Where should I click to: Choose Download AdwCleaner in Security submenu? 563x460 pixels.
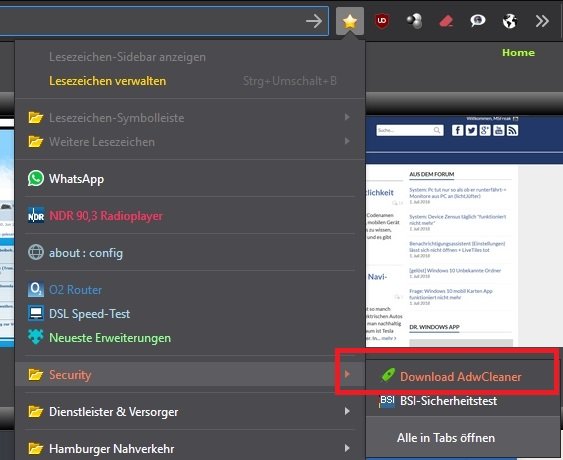pyautogui.click(x=462, y=376)
